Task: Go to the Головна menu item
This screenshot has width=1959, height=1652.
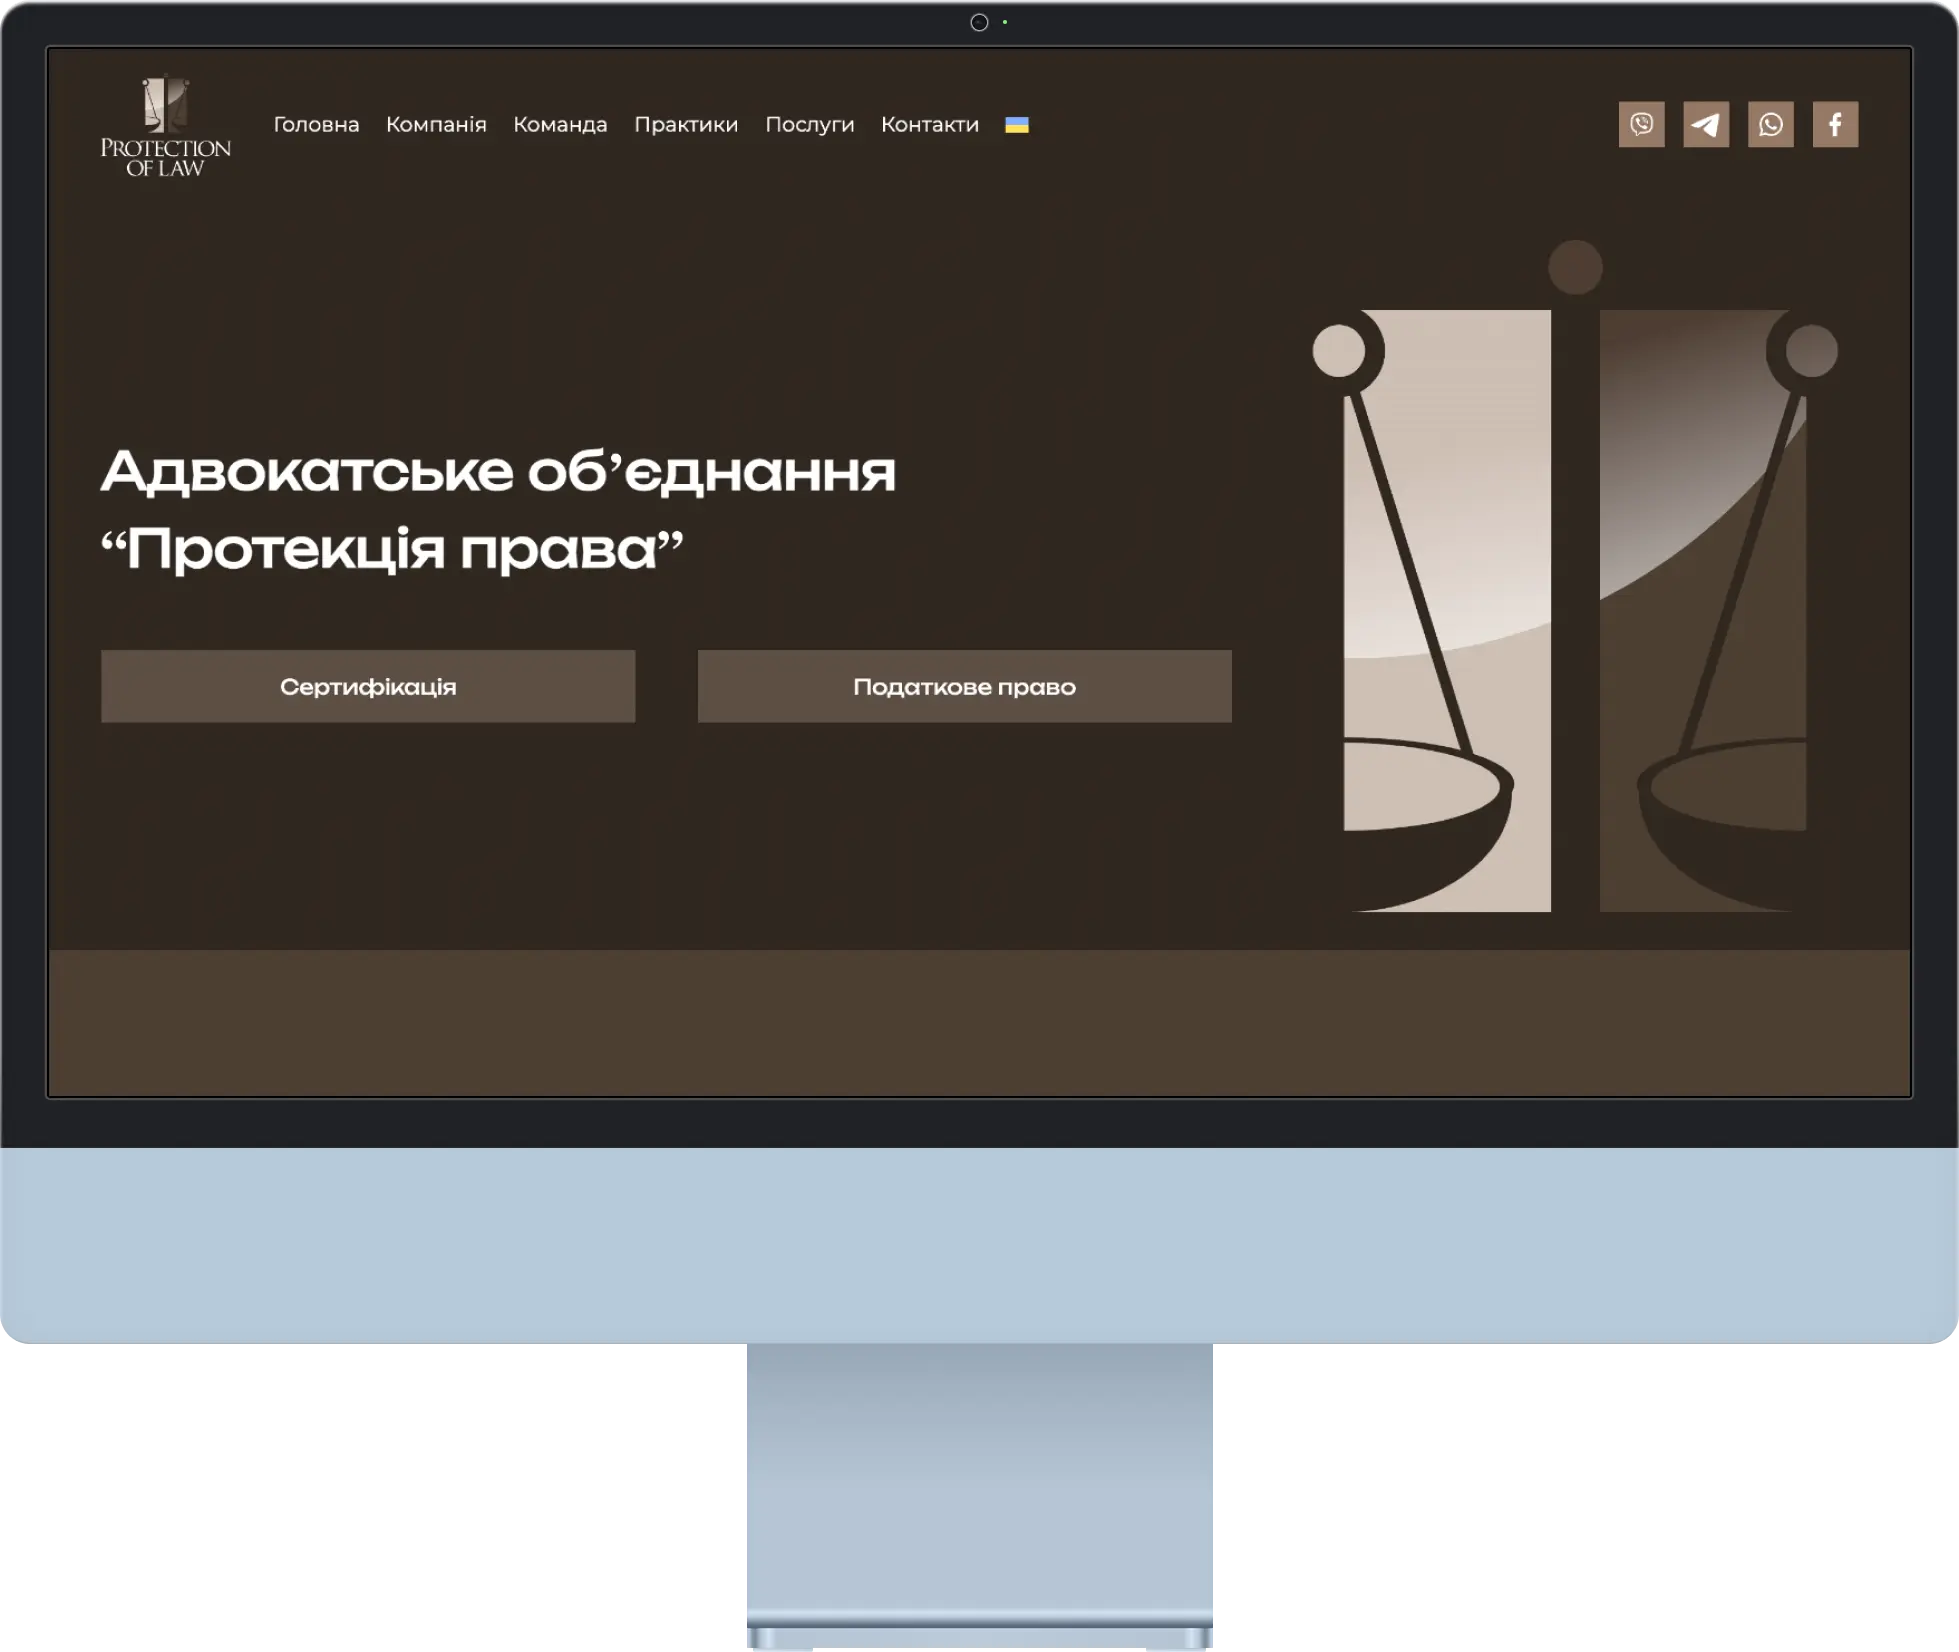Action: click(x=316, y=125)
